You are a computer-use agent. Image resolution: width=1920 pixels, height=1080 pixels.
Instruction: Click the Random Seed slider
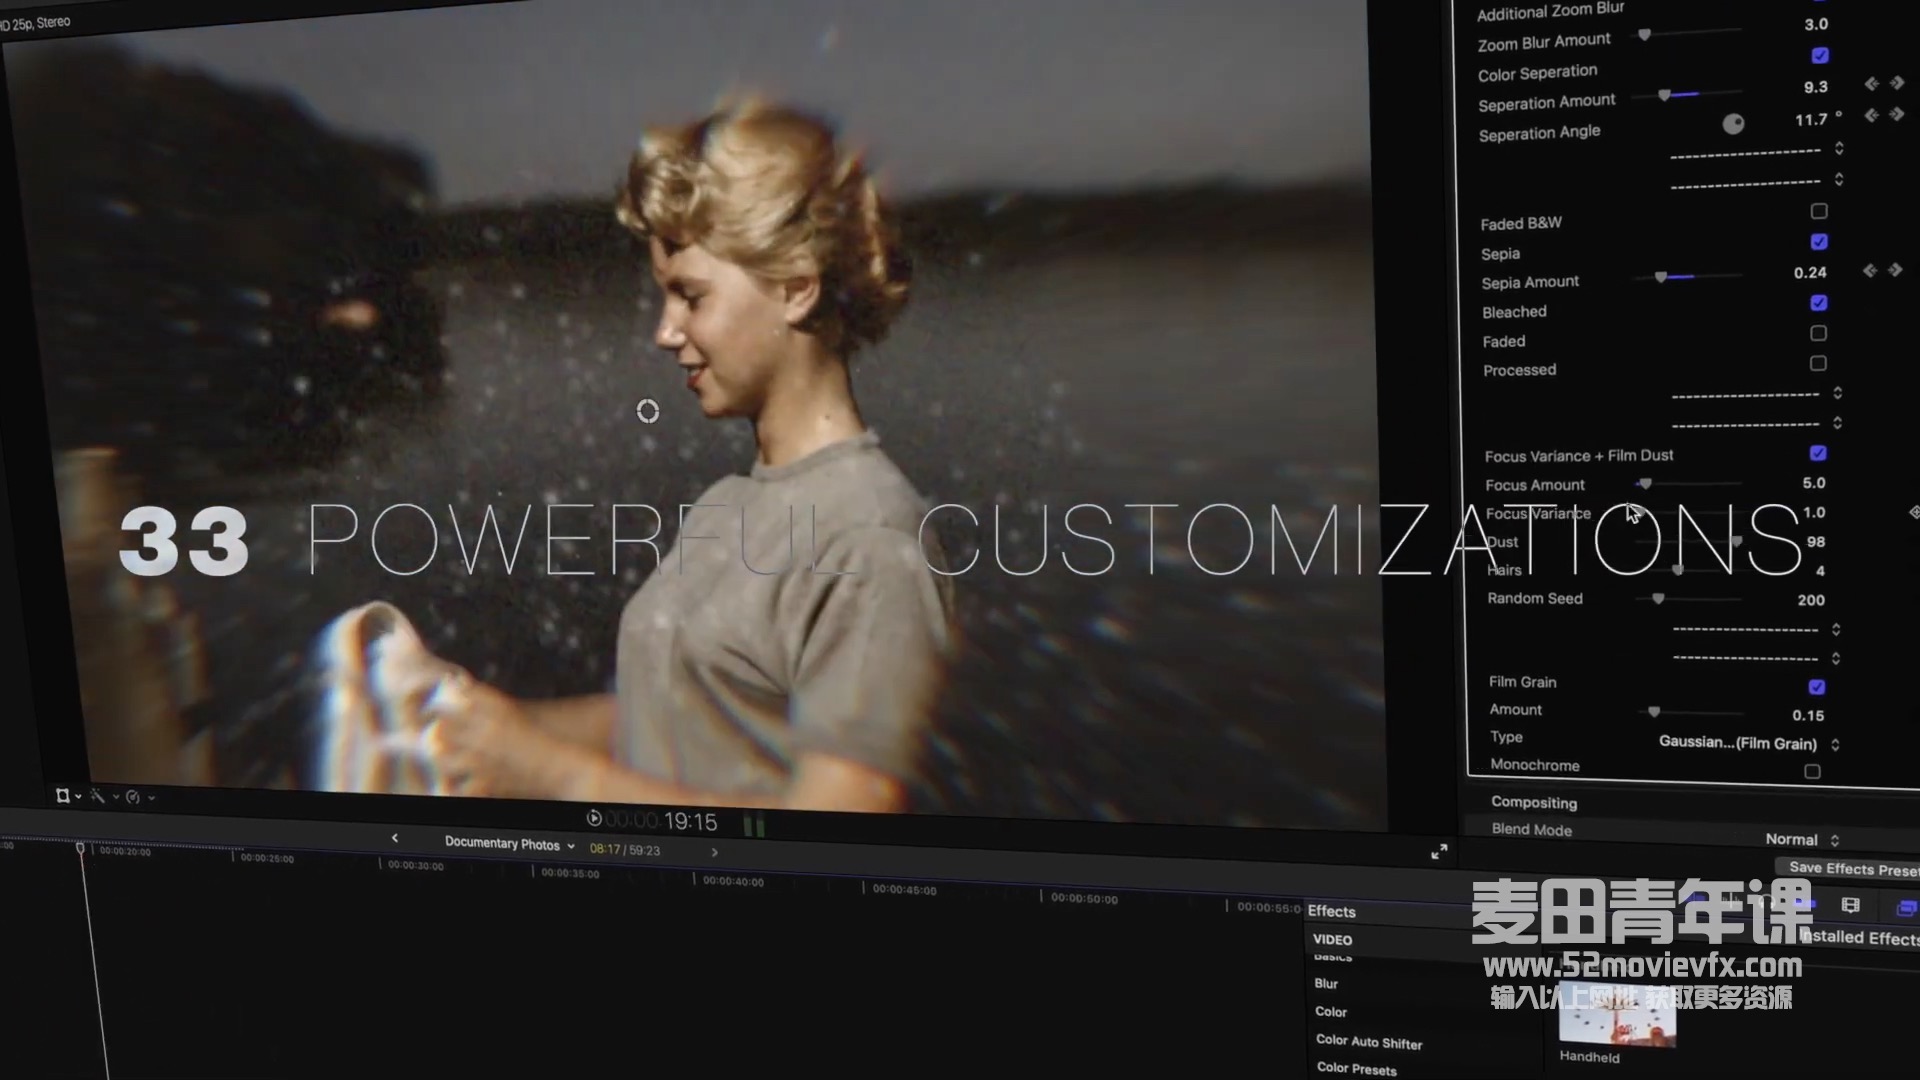click(1690, 599)
